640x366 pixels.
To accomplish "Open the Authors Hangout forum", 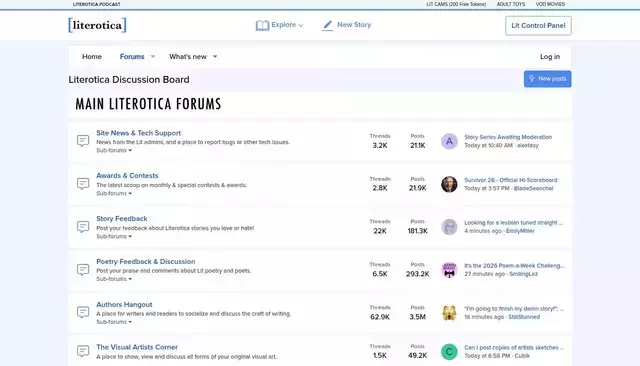I will point(124,304).
